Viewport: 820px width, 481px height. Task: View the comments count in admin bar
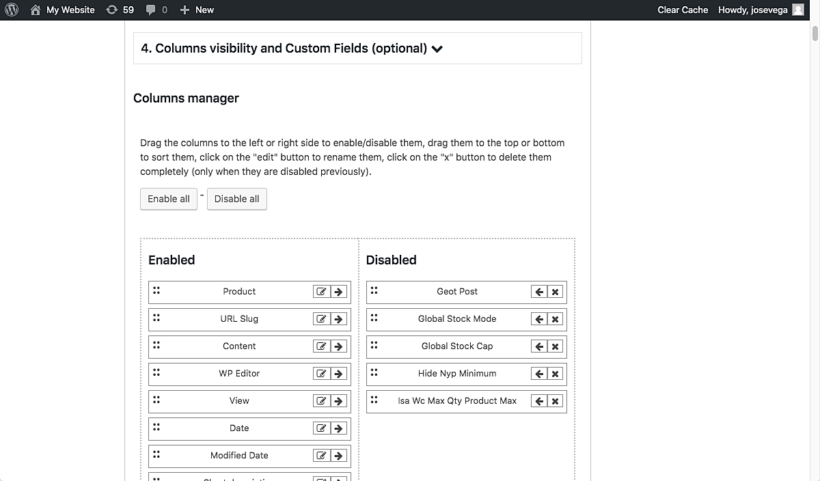click(156, 9)
